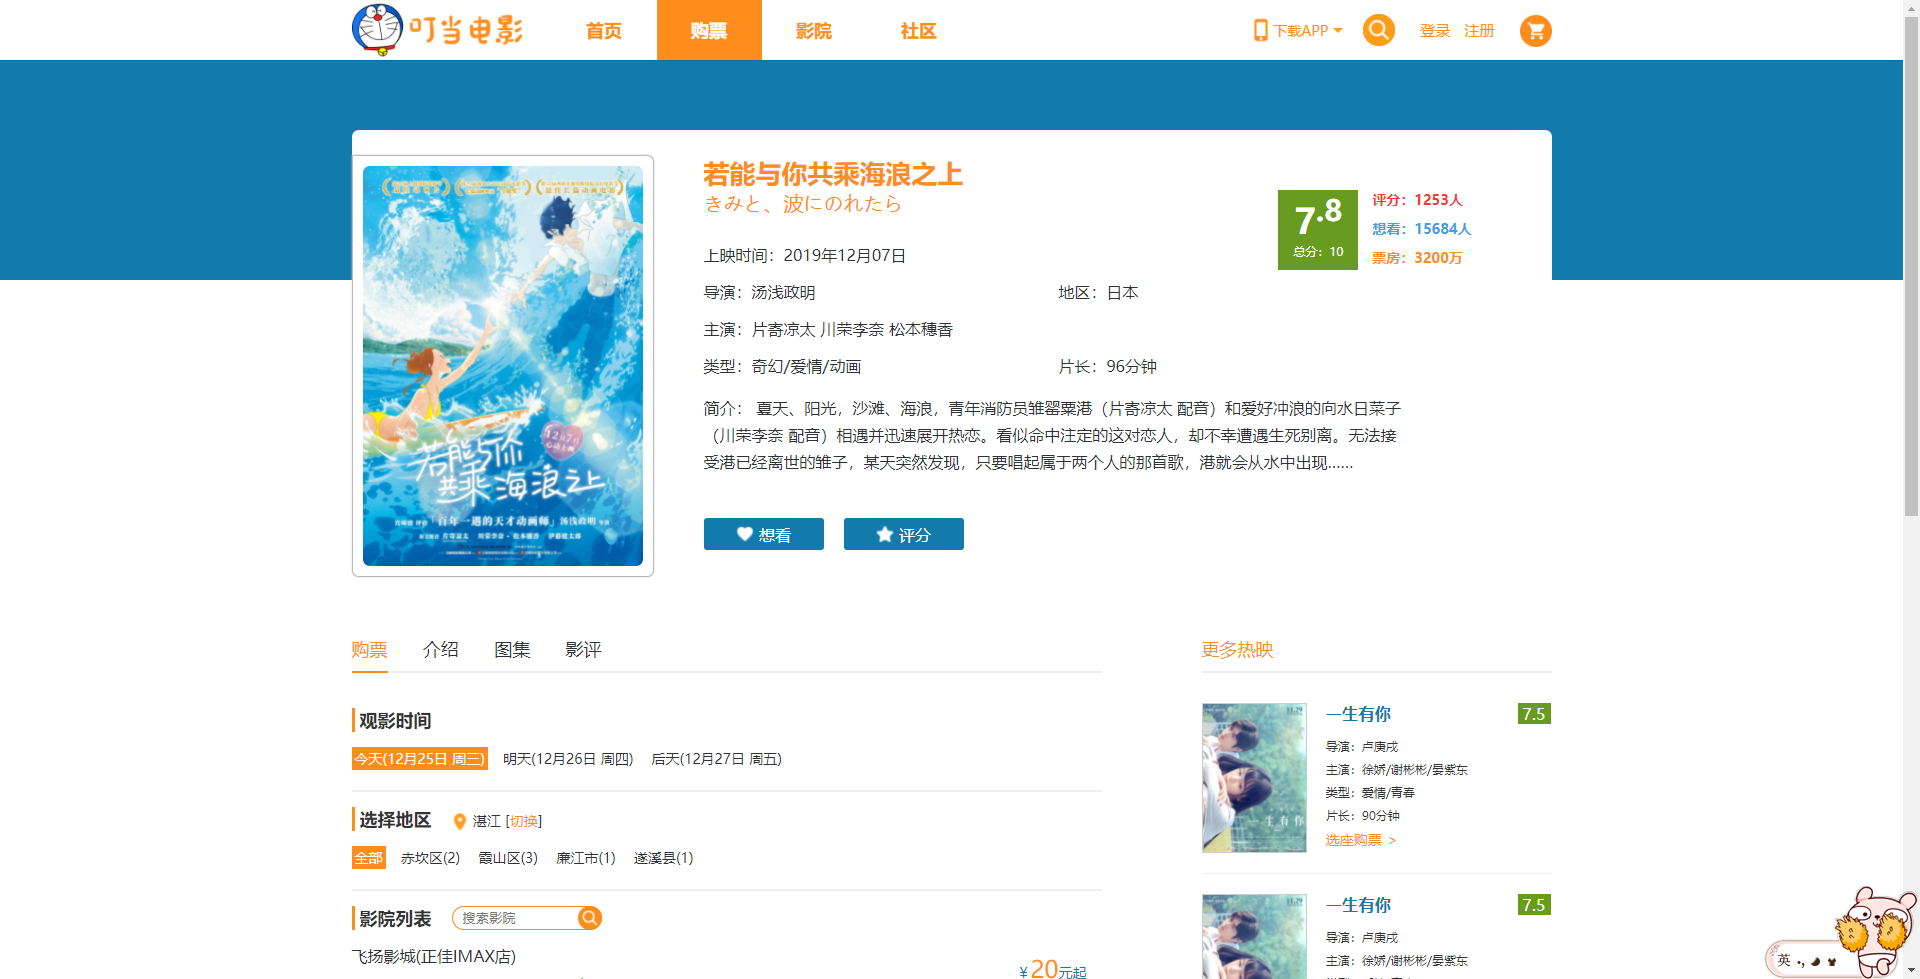Select the 购票 section tab
This screenshot has width=1920, height=979.
click(369, 650)
